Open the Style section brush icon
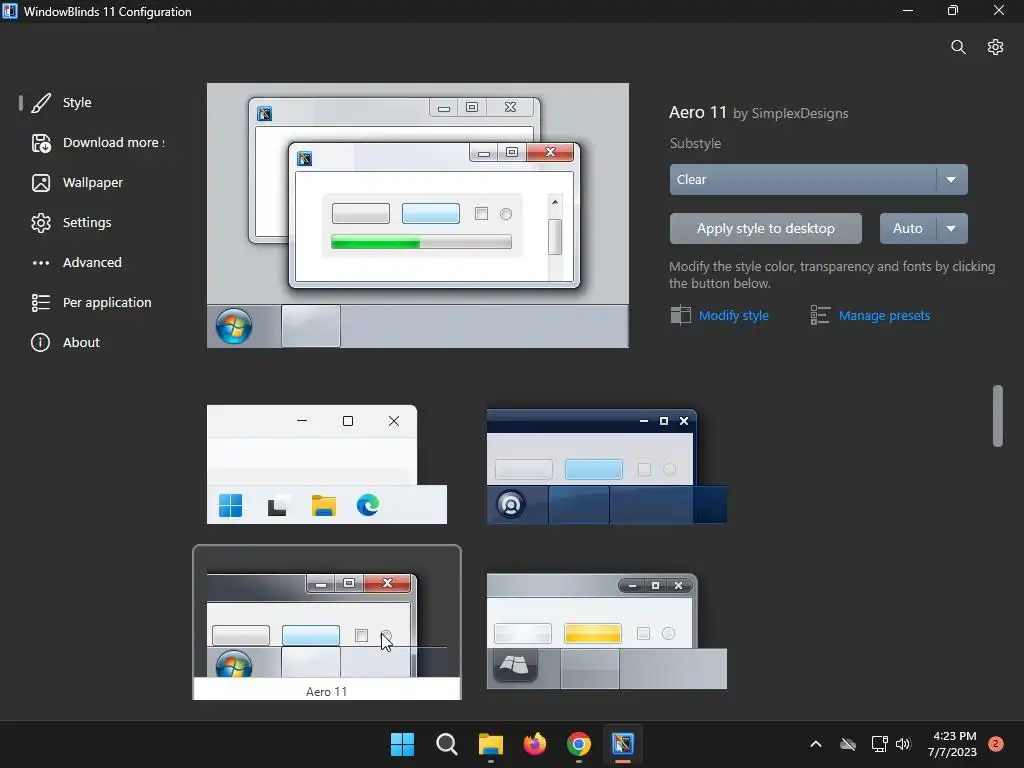 [x=40, y=103]
